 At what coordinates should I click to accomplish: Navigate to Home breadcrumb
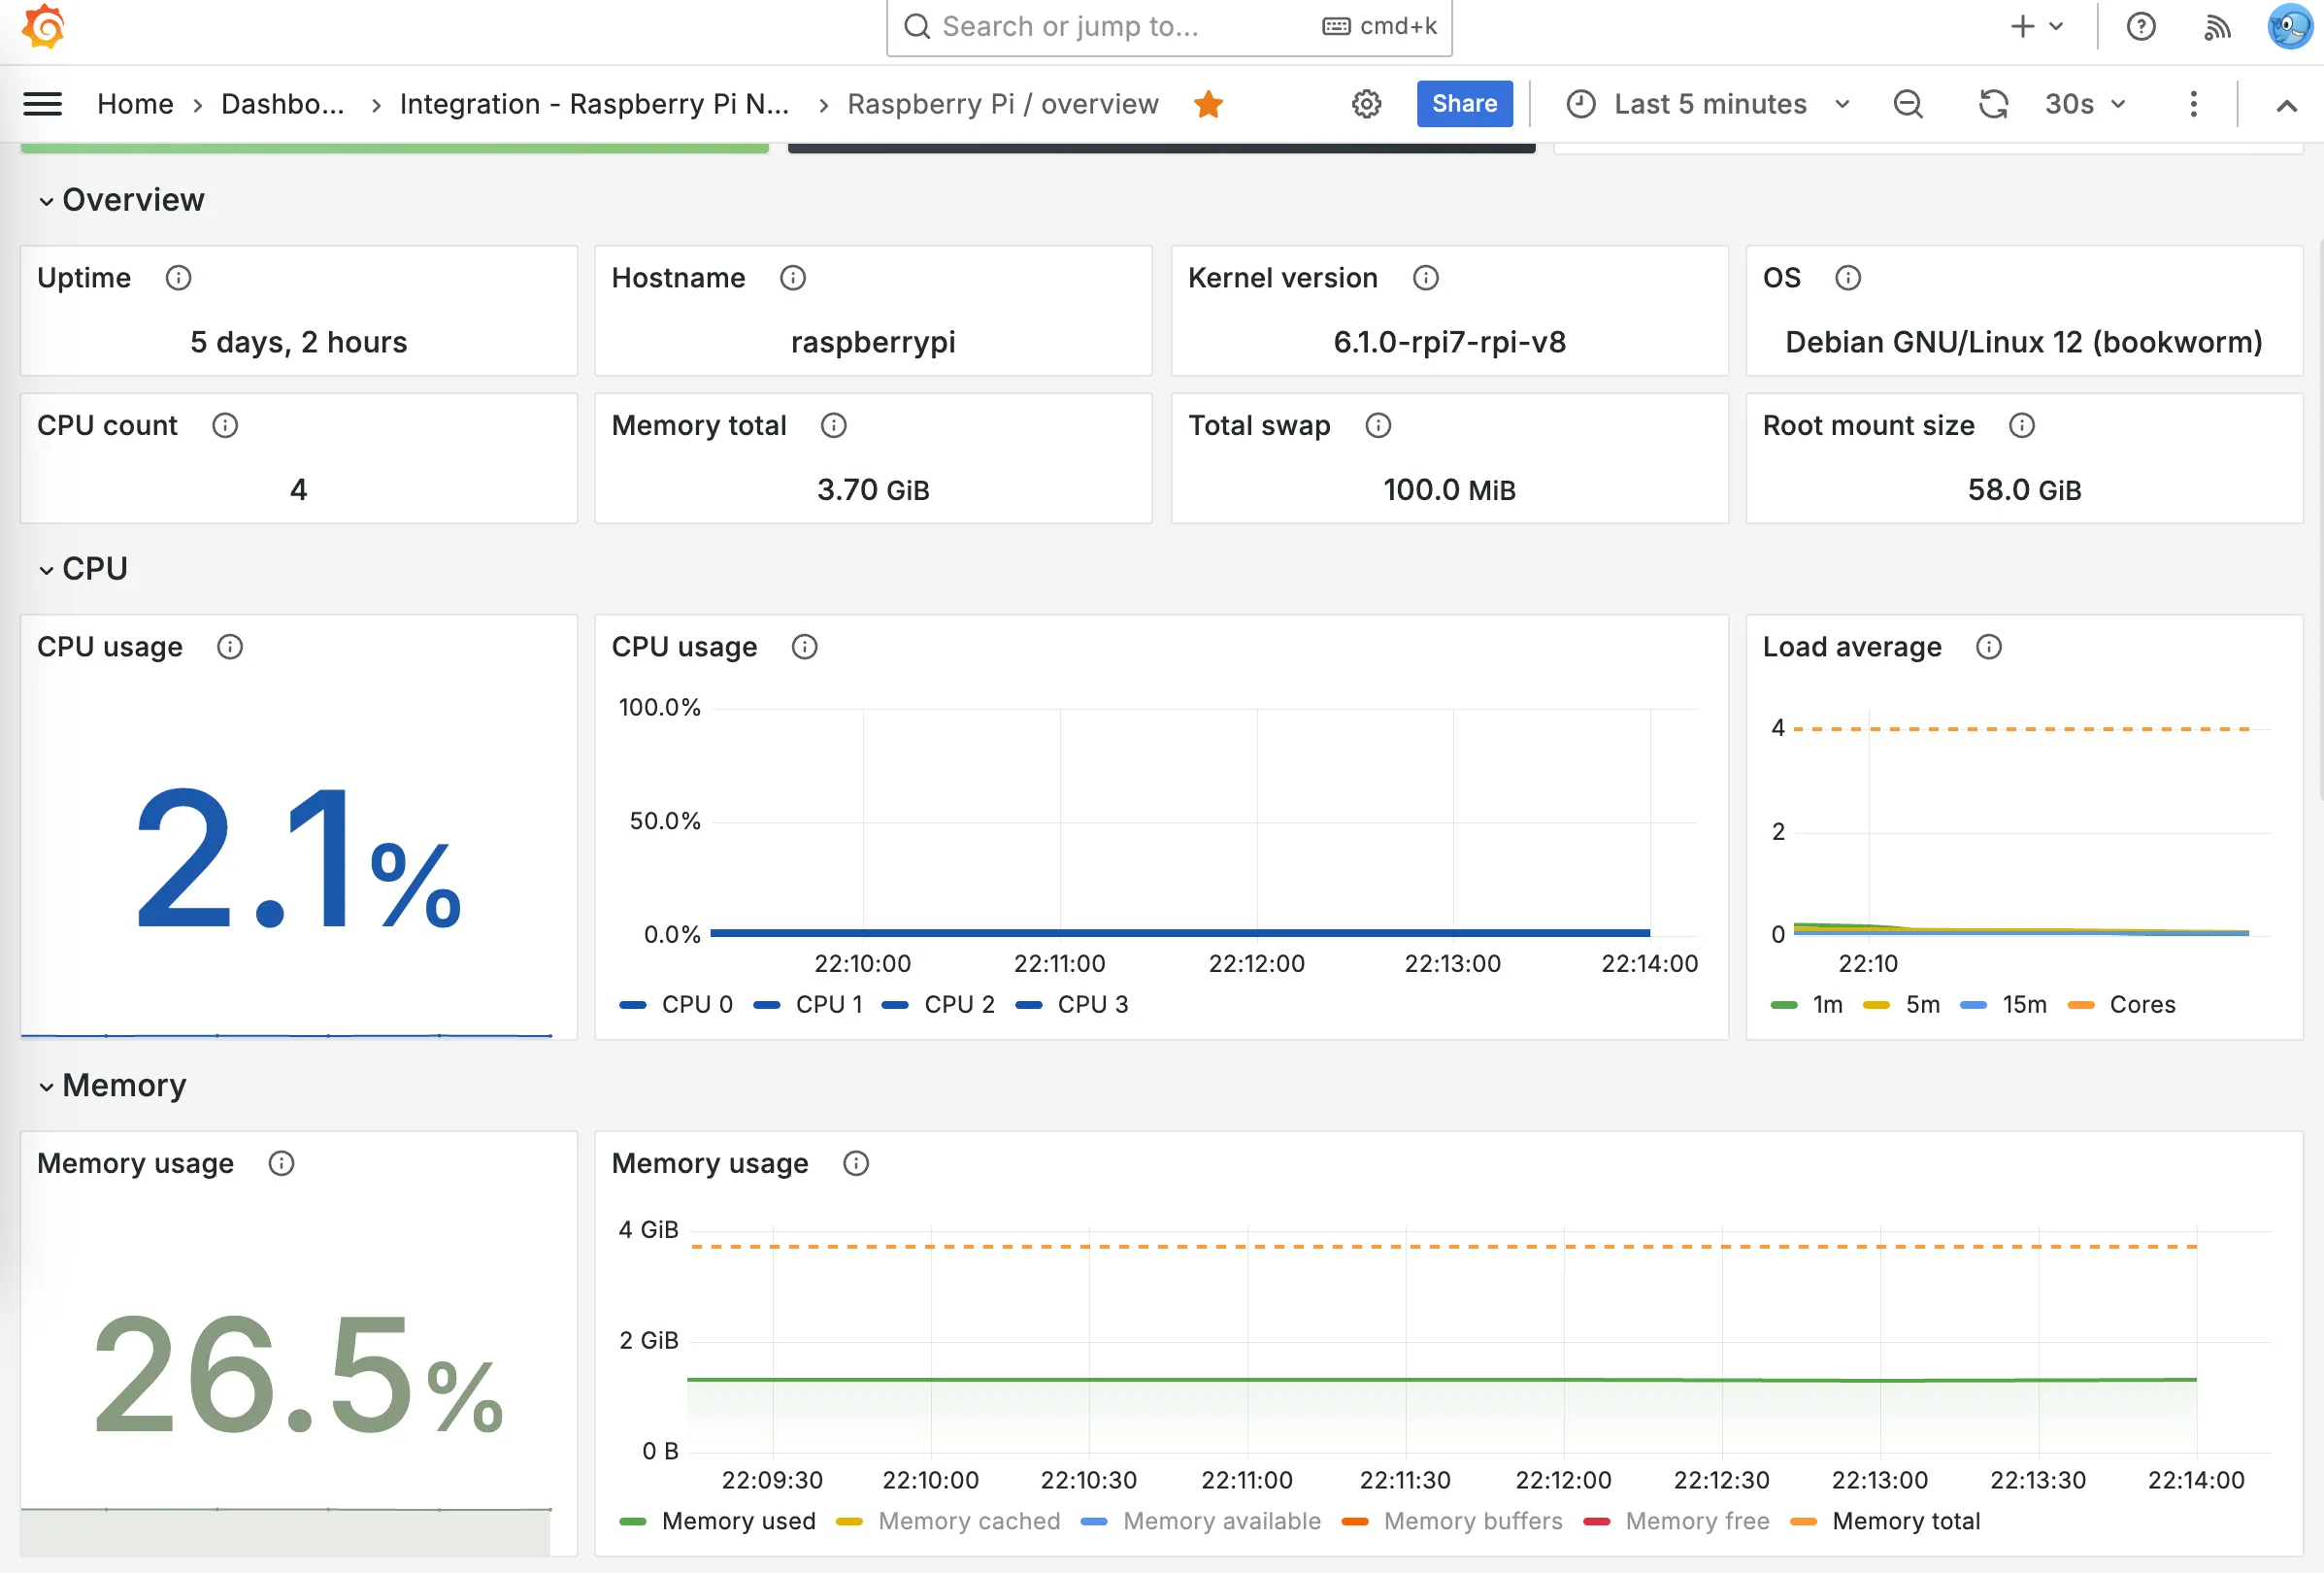(x=135, y=104)
